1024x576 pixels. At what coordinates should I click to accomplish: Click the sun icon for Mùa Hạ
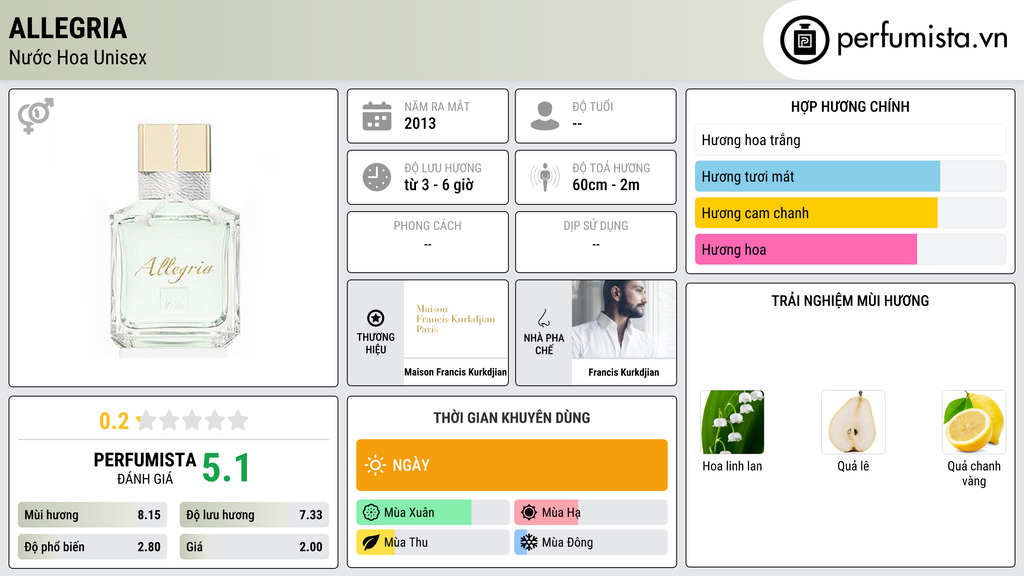click(x=529, y=513)
